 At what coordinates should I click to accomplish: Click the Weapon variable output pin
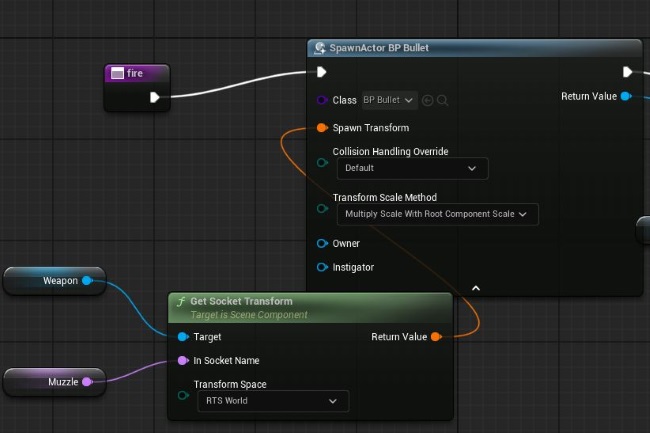(x=87, y=281)
